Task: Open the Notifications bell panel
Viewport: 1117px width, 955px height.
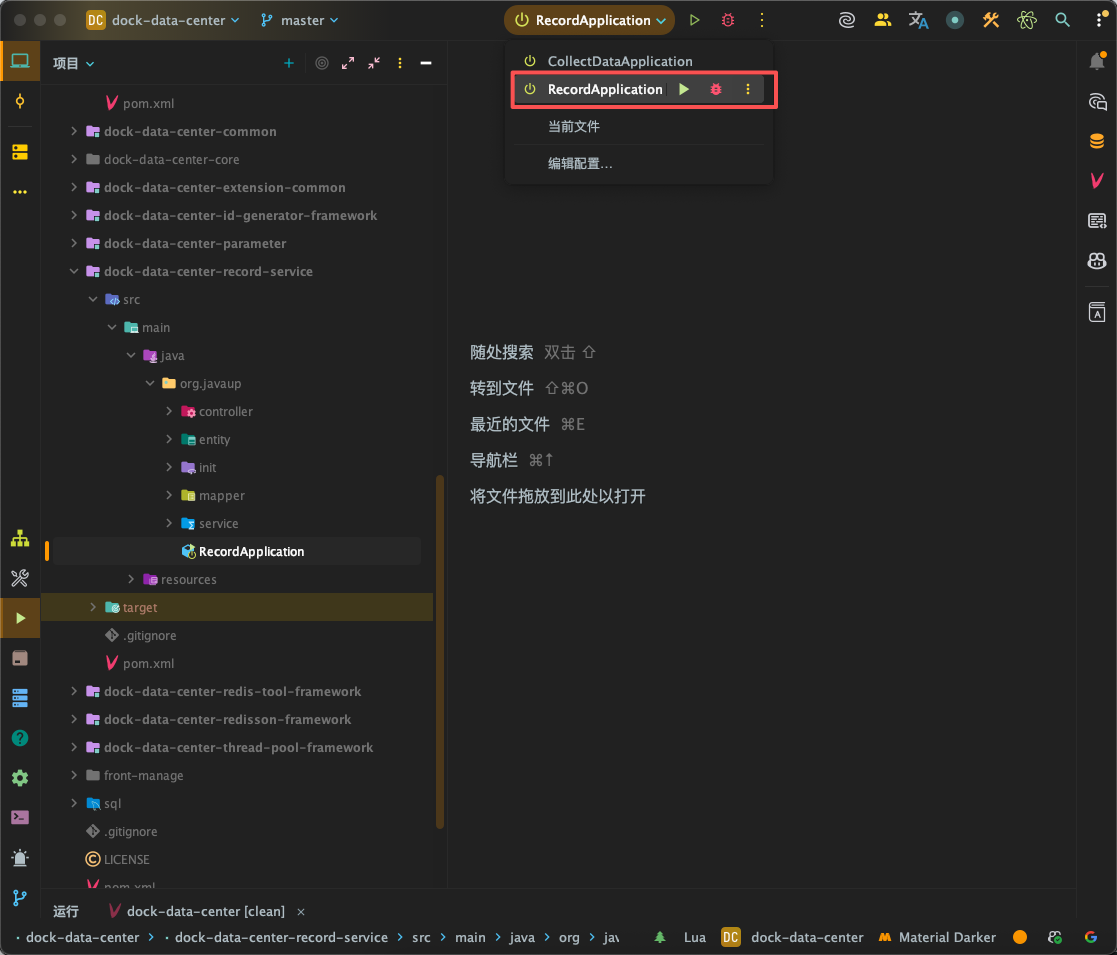Action: coord(1097,62)
